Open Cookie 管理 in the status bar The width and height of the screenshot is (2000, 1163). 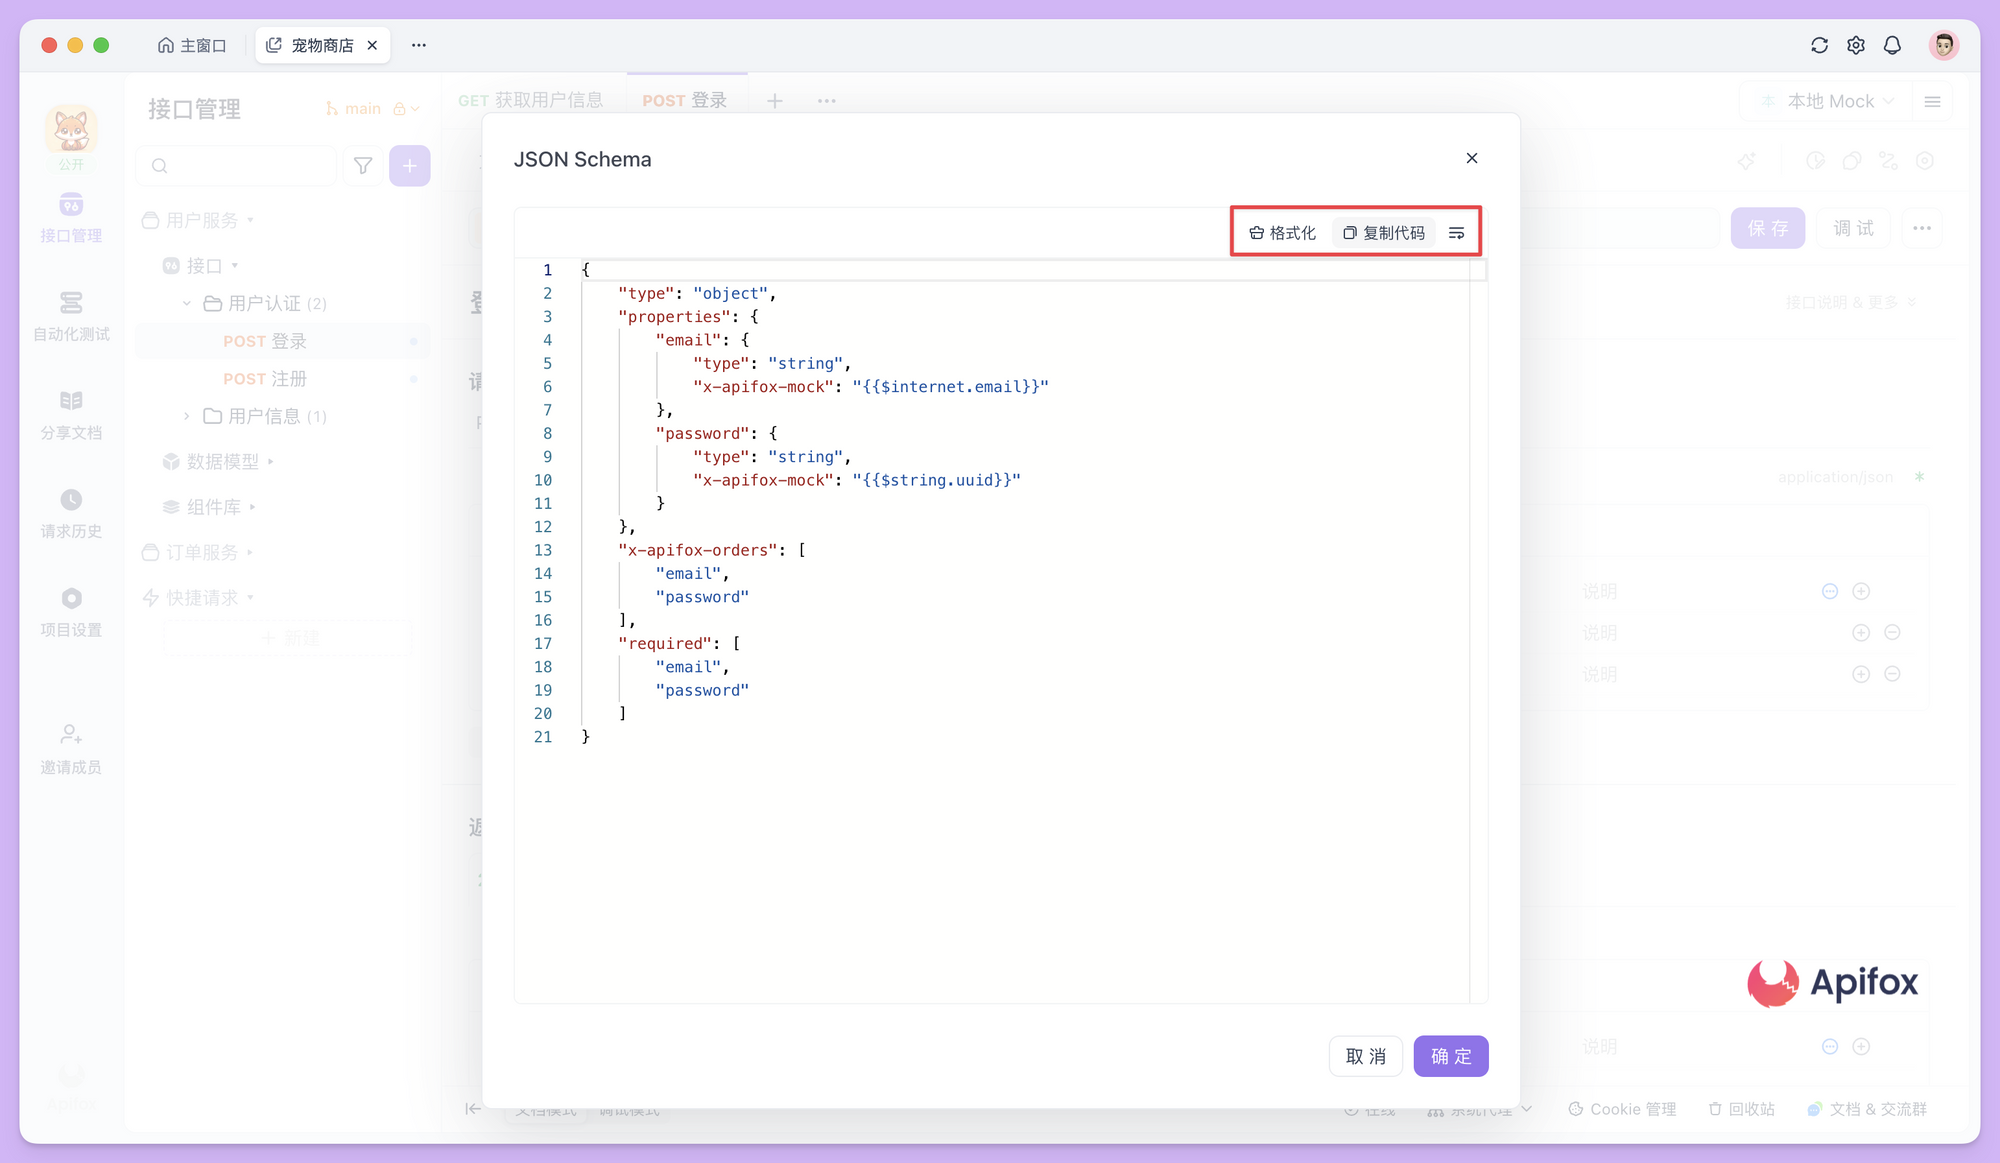[1622, 1108]
